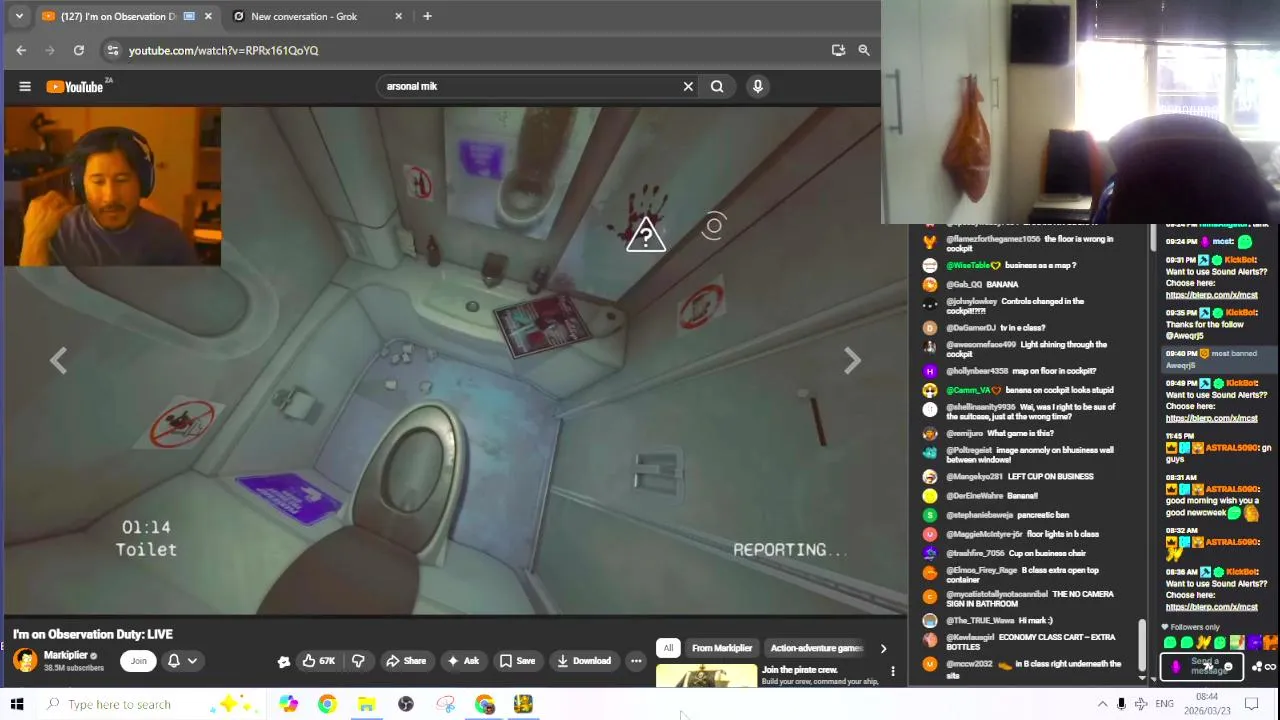Image resolution: width=1280 pixels, height=720 pixels.
Task: Expand notification options chevron
Action: (192, 660)
